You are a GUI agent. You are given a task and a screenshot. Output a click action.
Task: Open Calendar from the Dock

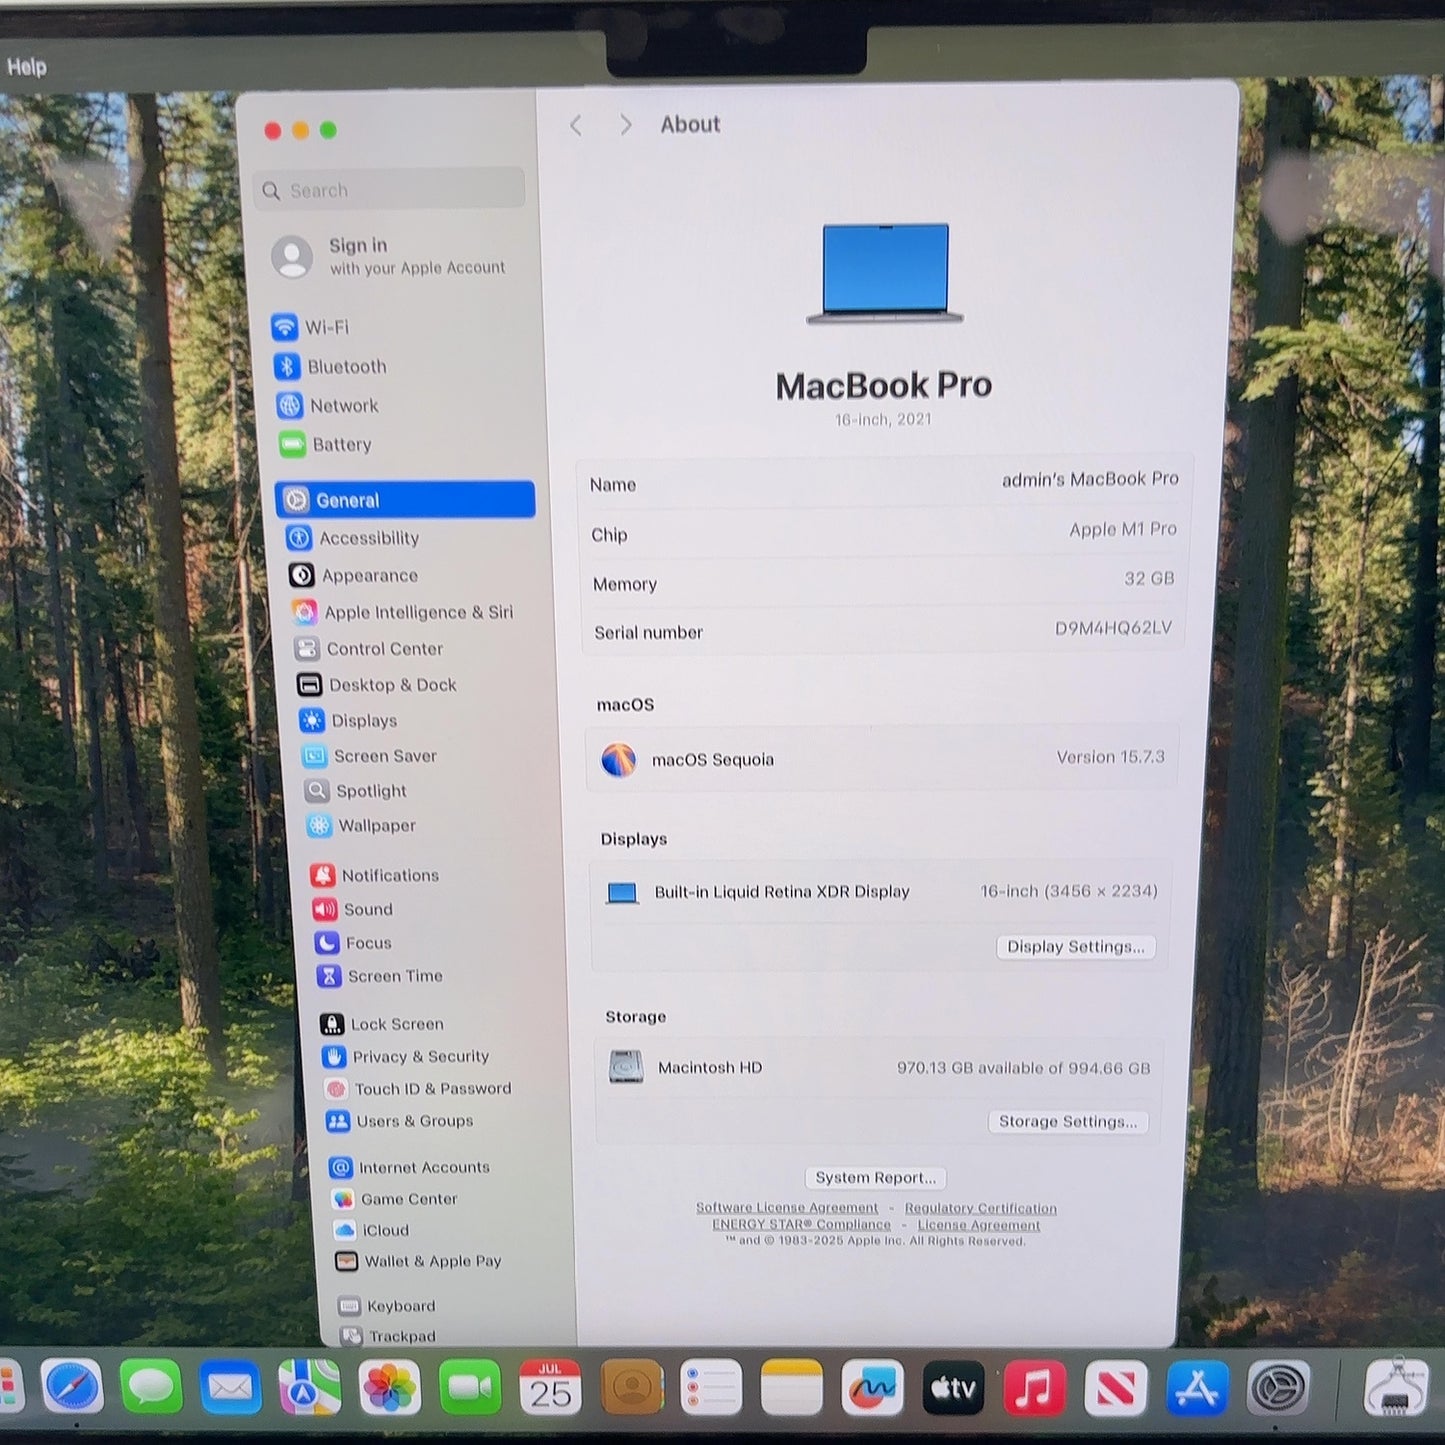pos(550,1388)
